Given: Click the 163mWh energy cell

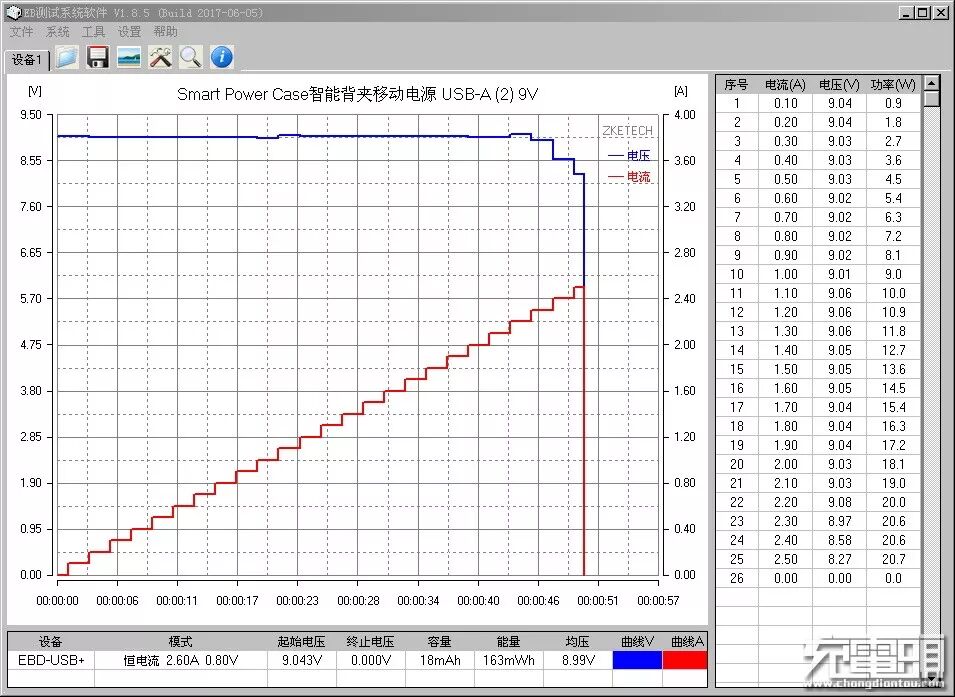Looking at the screenshot, I should pos(509,660).
